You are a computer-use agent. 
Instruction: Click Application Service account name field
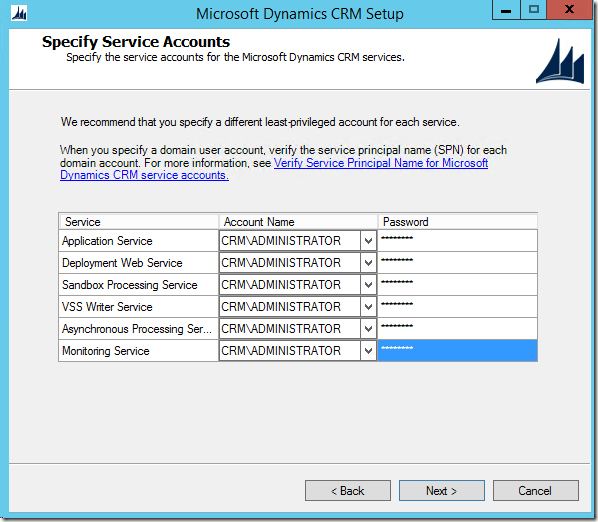tap(290, 241)
